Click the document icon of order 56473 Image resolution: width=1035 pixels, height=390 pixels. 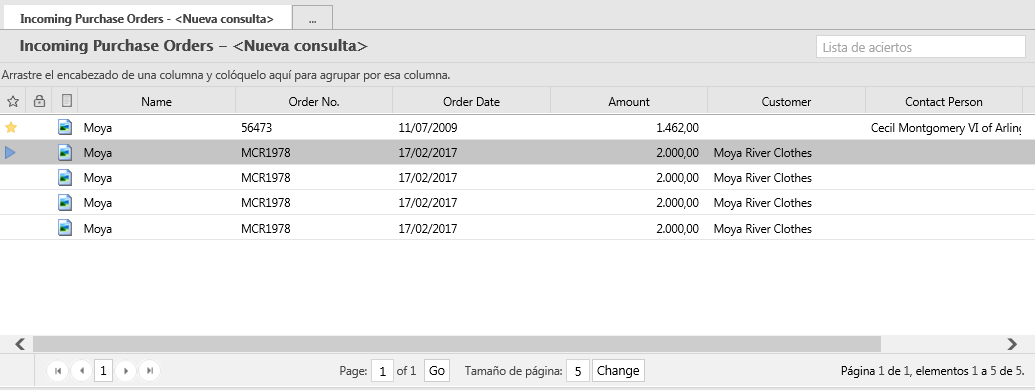pos(65,127)
